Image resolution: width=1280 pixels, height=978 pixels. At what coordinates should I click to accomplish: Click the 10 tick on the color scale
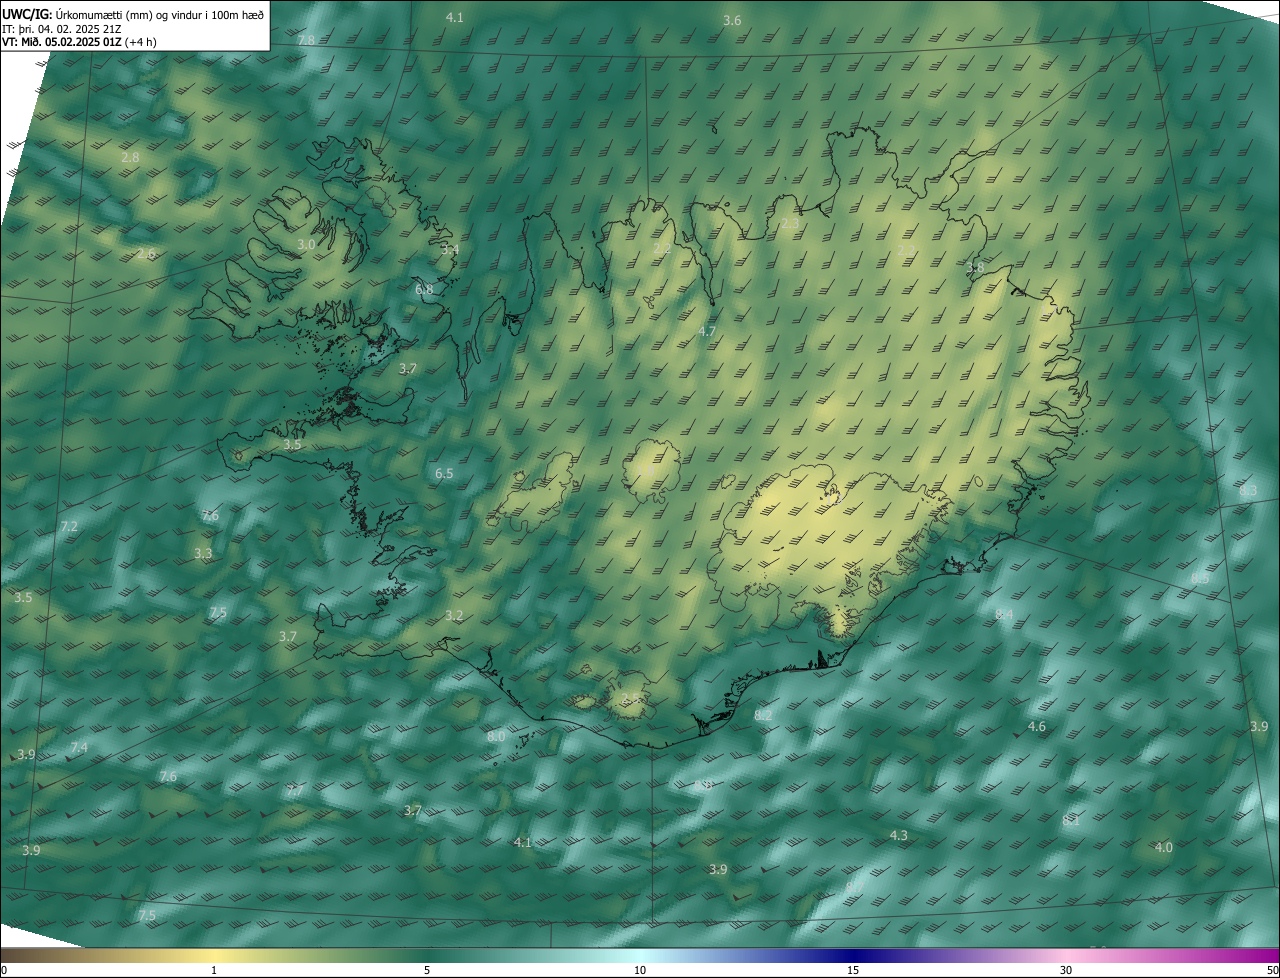[x=640, y=971]
